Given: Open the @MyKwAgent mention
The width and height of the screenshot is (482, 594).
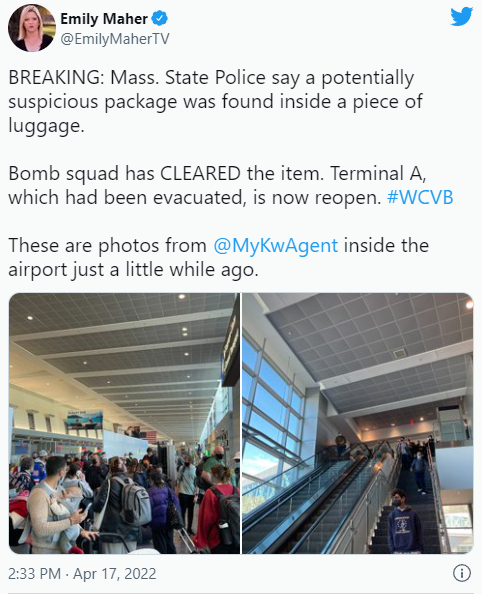Looking at the screenshot, I should [x=275, y=245].
